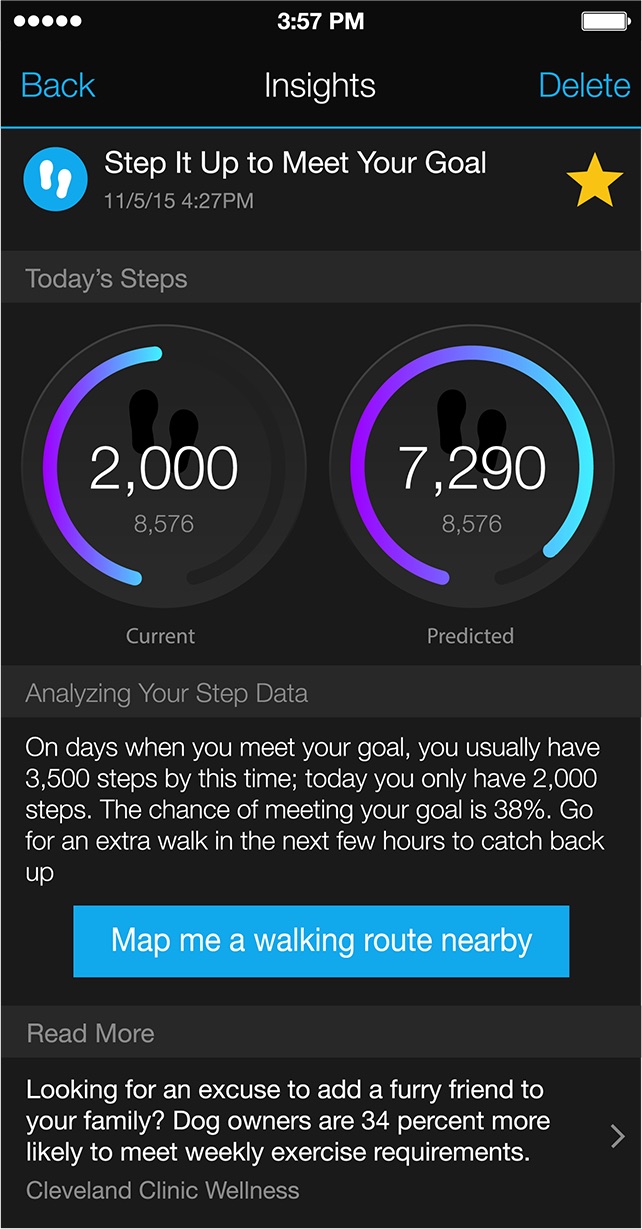Tap the Analyzing Your Step Data header
The image size is (642, 1229).
pyautogui.click(x=167, y=694)
